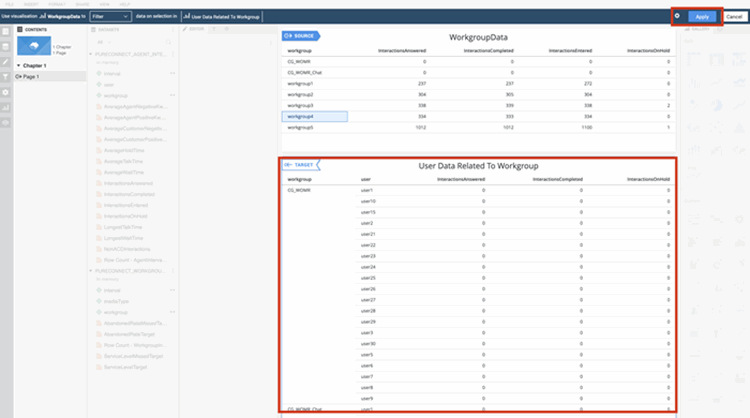This screenshot has height=418, width=750.
Task: Select workgroup4 cell in WorkgroupData
Action: point(315,116)
